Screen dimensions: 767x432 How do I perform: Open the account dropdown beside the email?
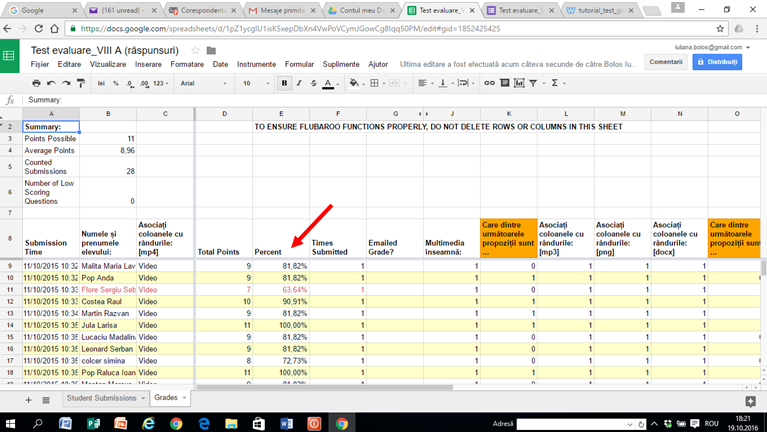pos(748,47)
